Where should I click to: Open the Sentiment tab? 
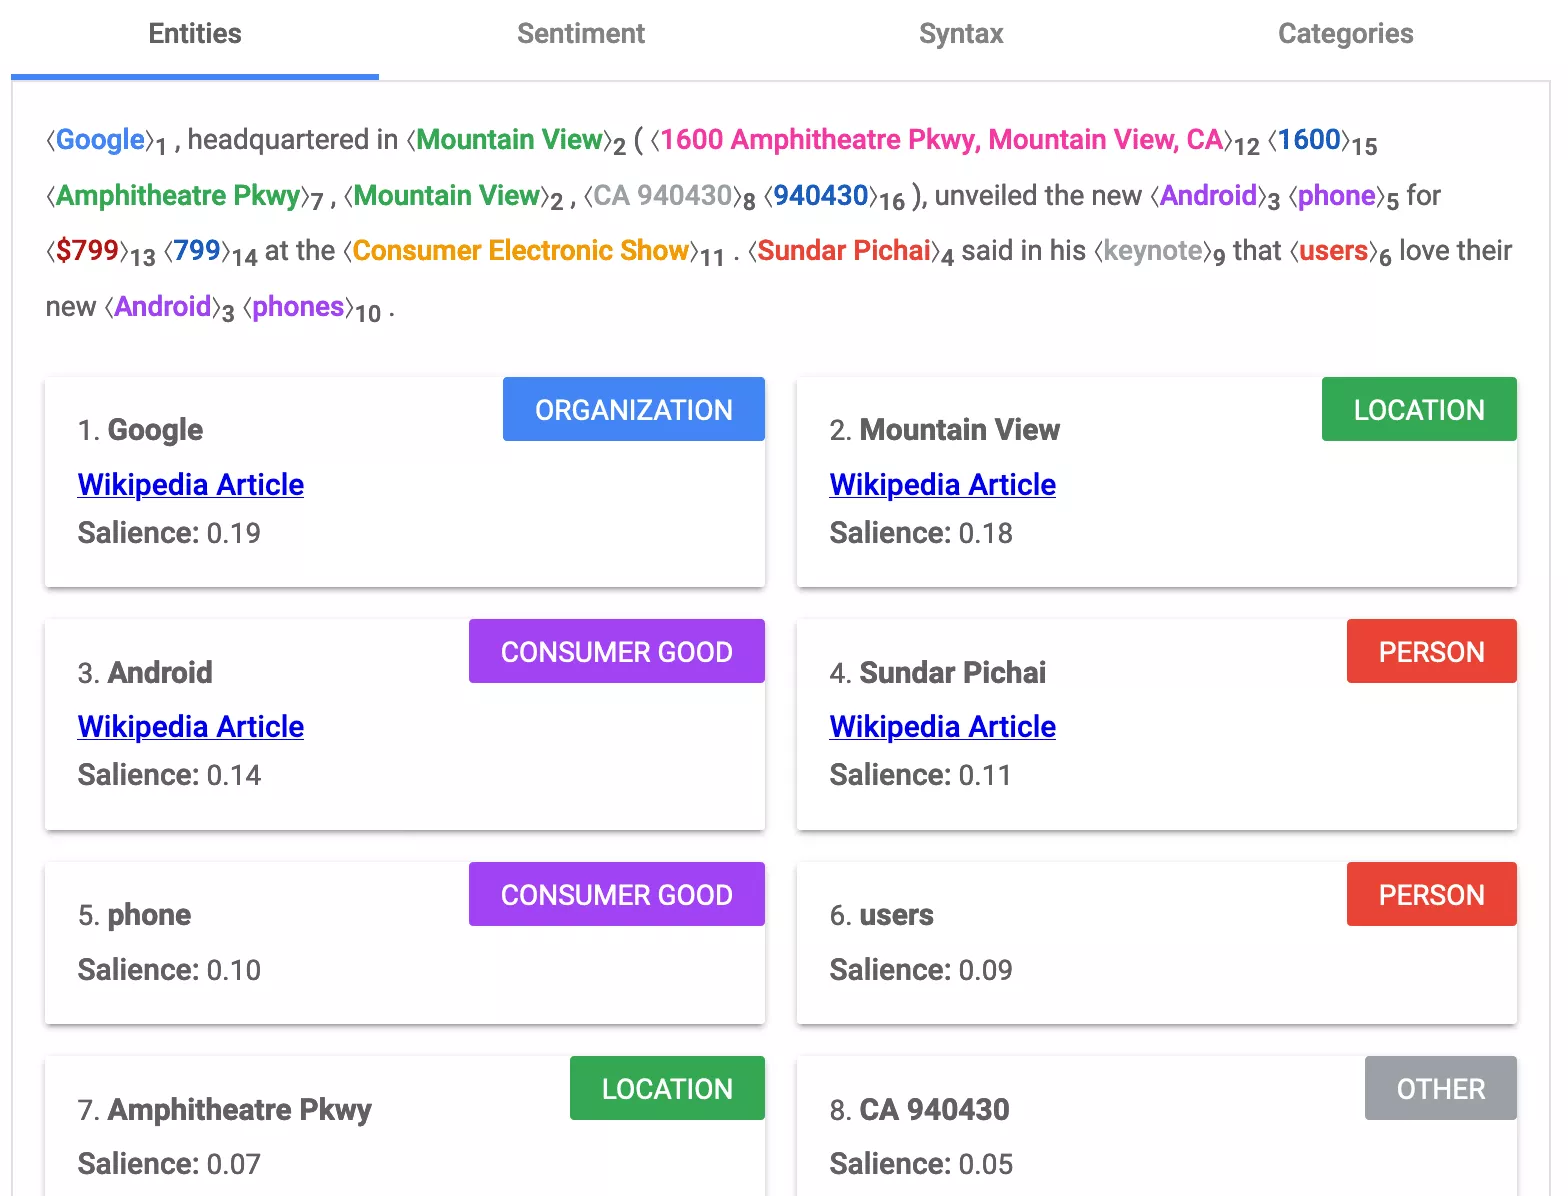coord(581,34)
